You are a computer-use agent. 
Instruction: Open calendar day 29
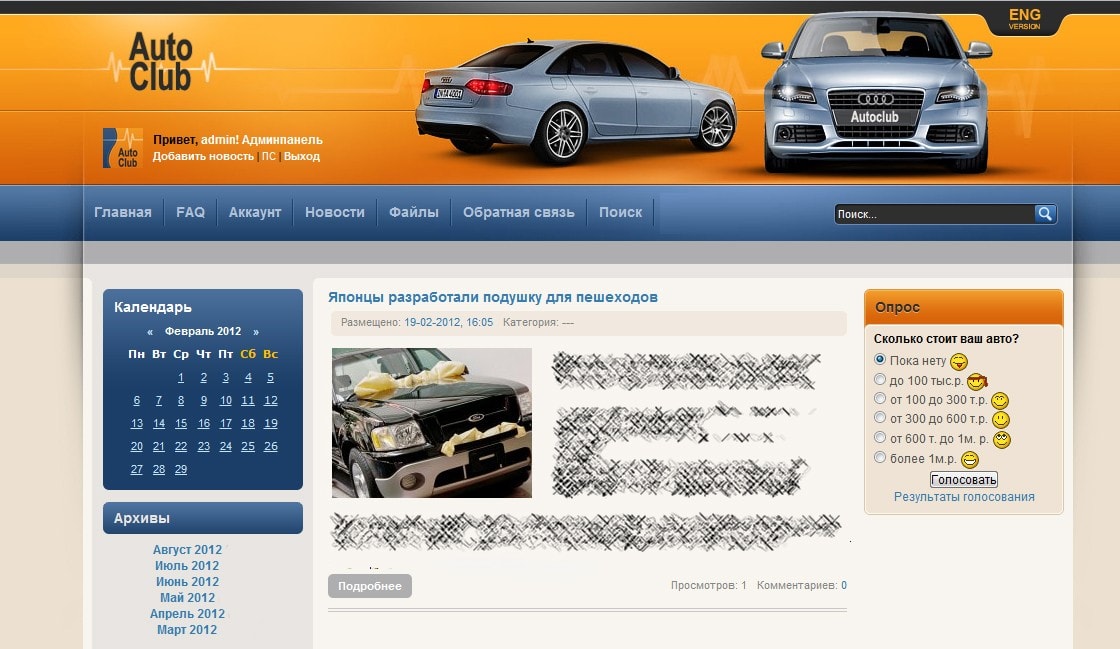point(181,469)
